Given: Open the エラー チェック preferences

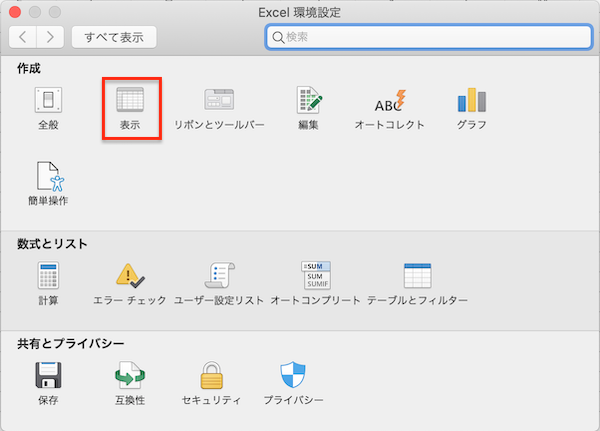Looking at the screenshot, I should pos(130,283).
